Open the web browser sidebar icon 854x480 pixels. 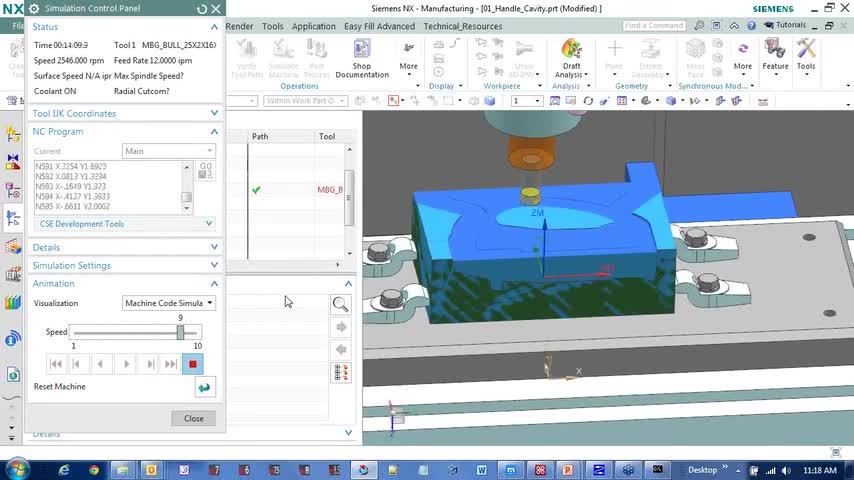tap(13, 374)
